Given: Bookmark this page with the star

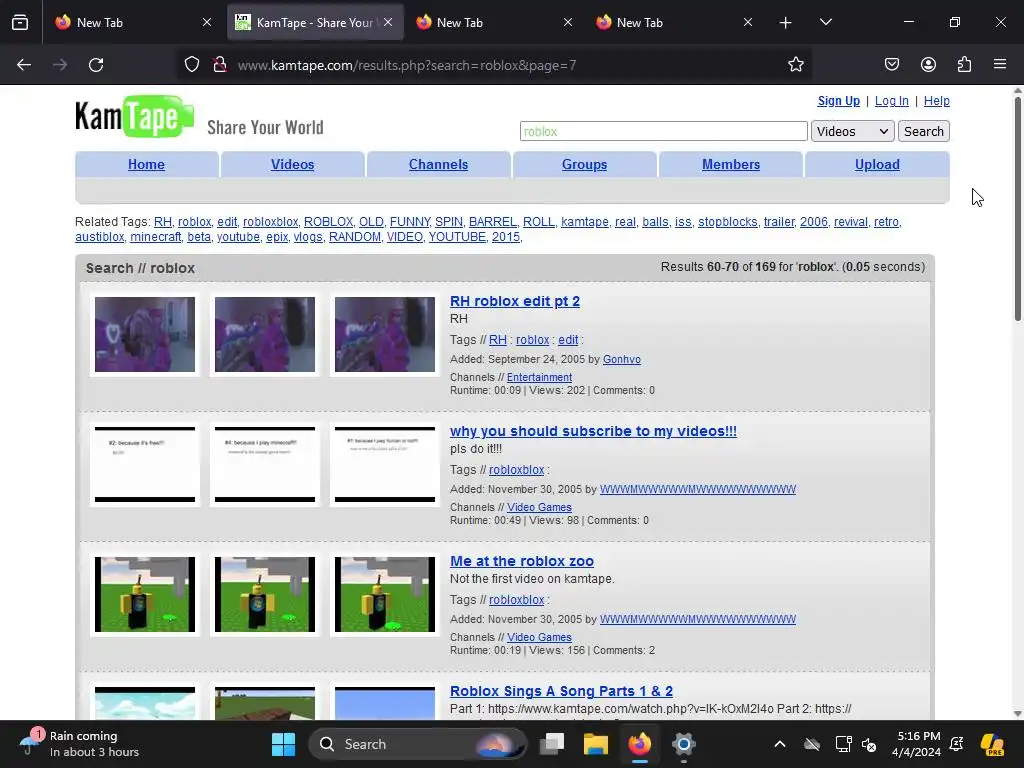Looking at the screenshot, I should coord(795,65).
